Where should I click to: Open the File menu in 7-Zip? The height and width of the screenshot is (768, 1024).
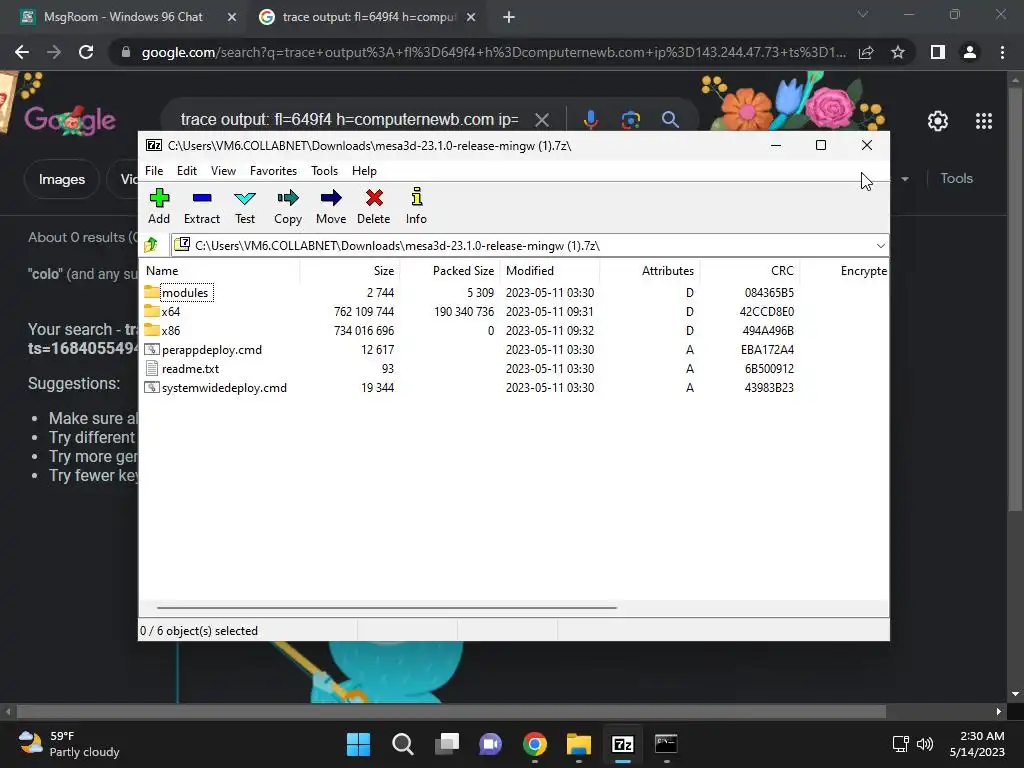tap(154, 170)
